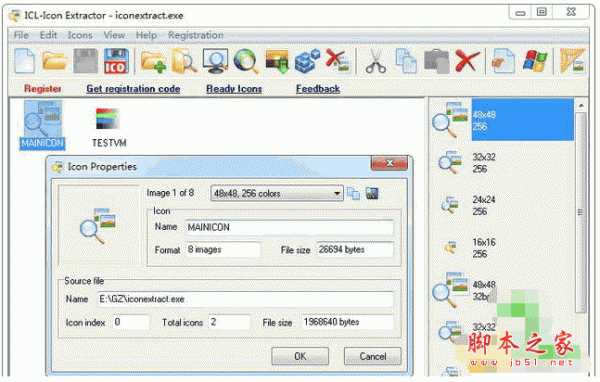Click Cancel in Icon Properties dialog

point(373,356)
